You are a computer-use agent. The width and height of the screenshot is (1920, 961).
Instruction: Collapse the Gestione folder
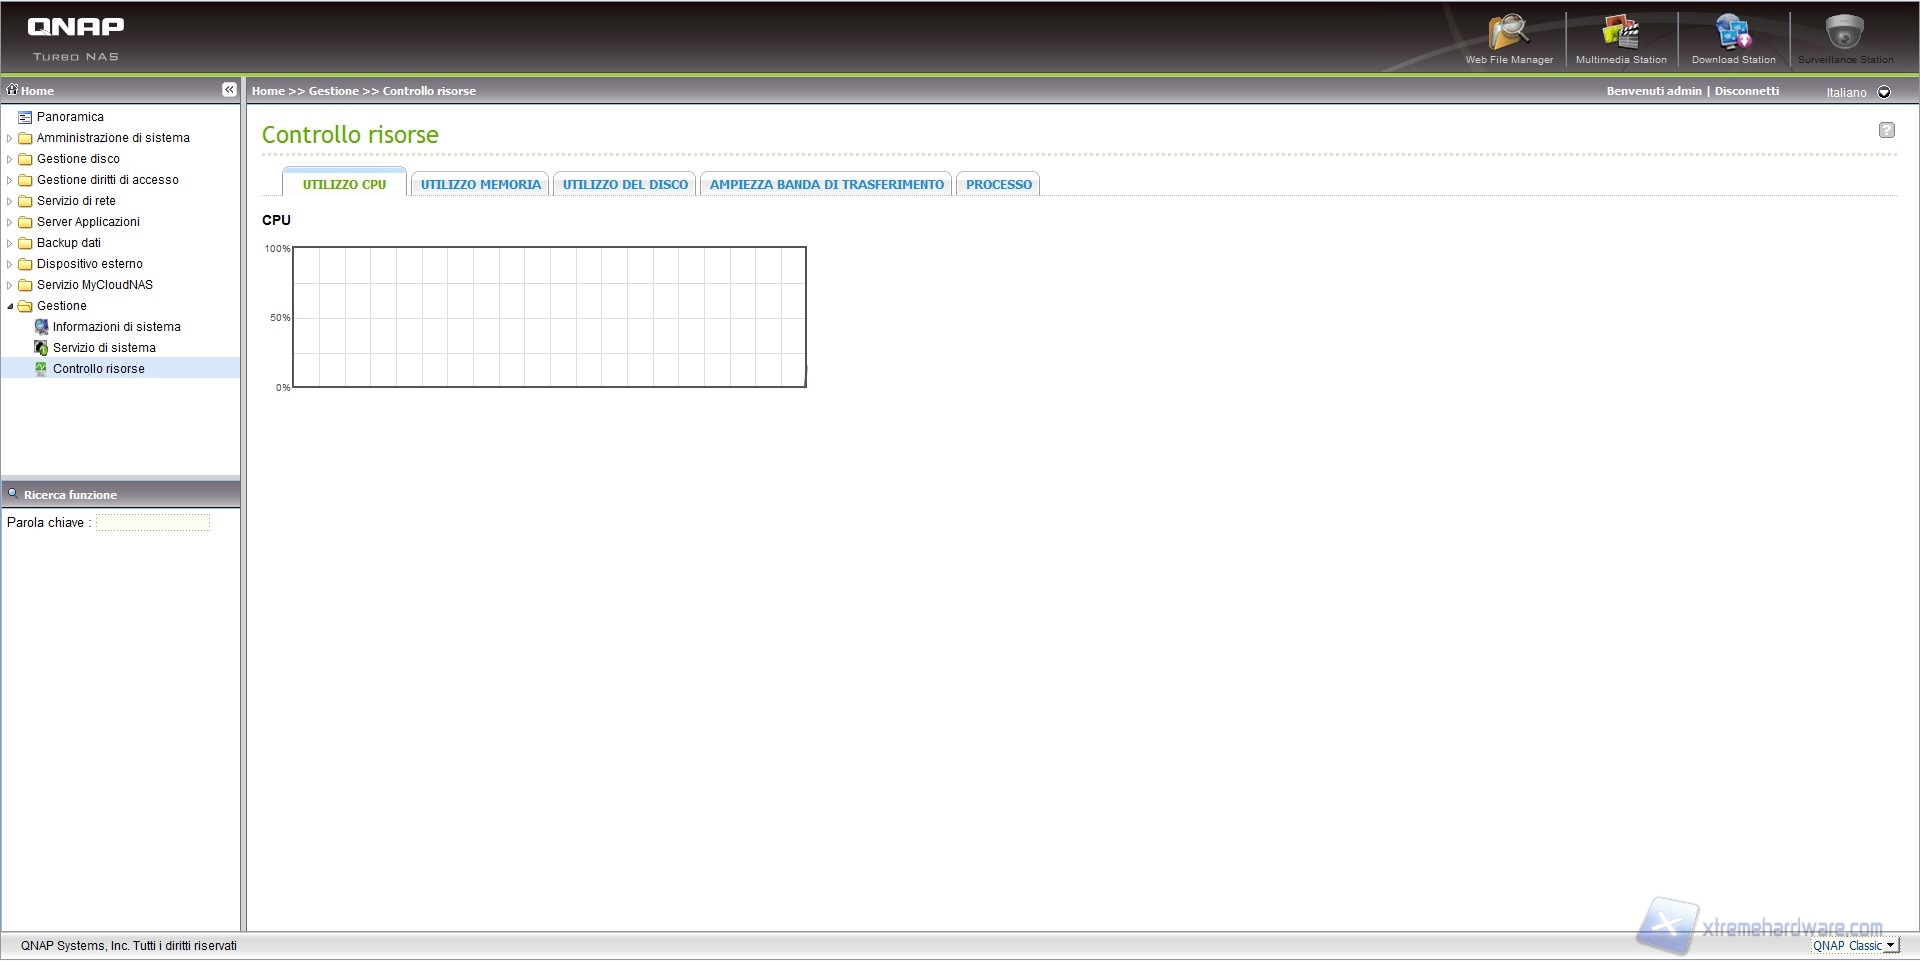(x=10, y=306)
